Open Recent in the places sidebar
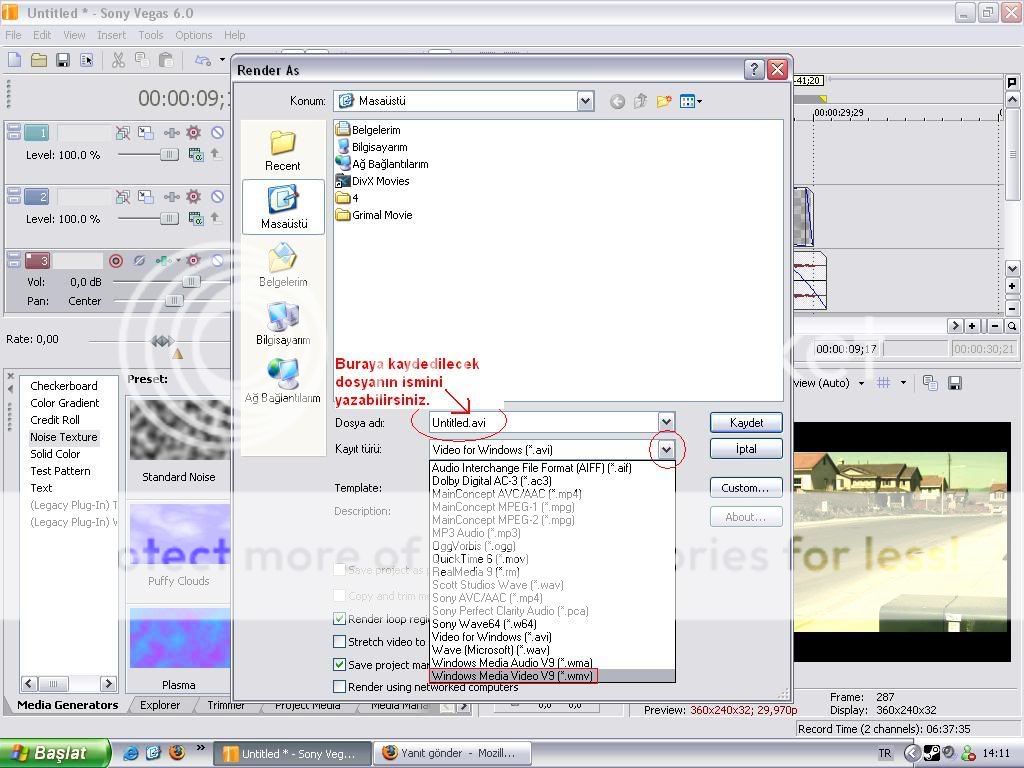The image size is (1024, 768). 283,150
